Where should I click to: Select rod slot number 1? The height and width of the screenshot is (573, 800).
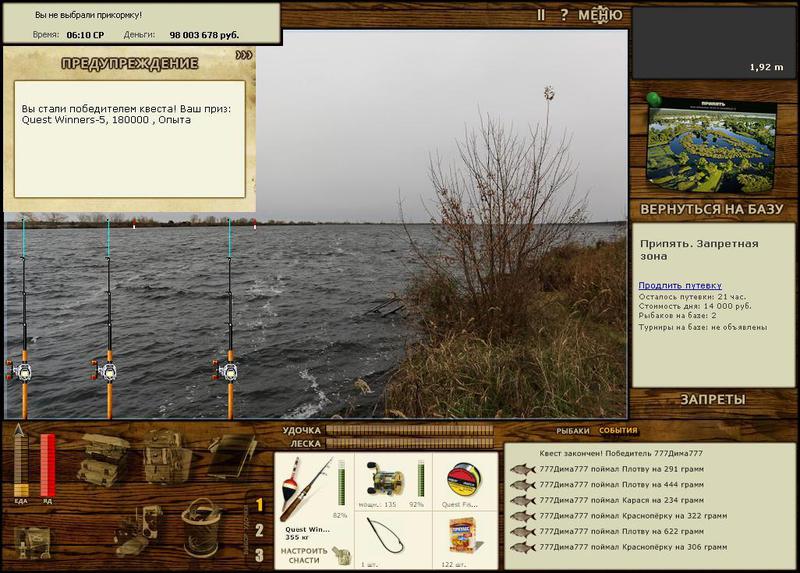pyautogui.click(x=259, y=505)
